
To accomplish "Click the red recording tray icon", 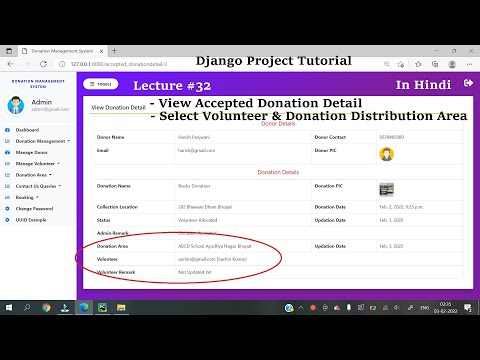I will (x=313, y=308).
